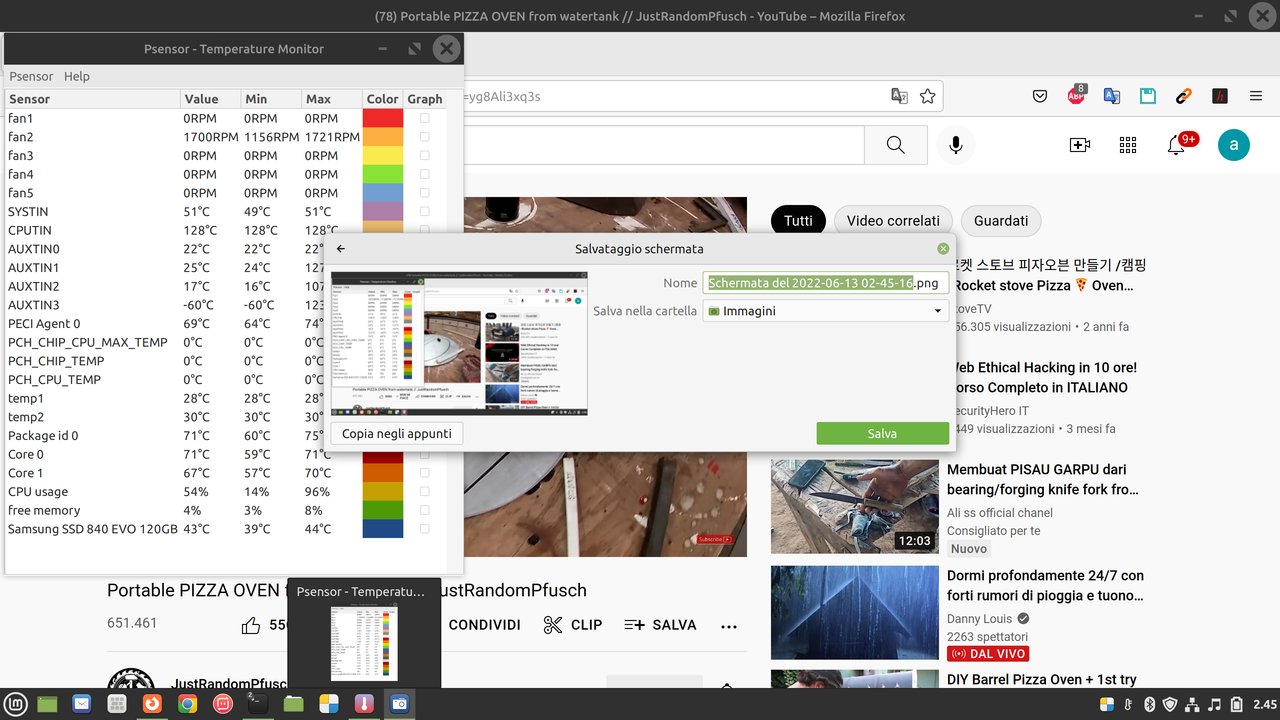Click the CONDIVIDI share button
This screenshot has height=720, width=1280.
(484, 625)
